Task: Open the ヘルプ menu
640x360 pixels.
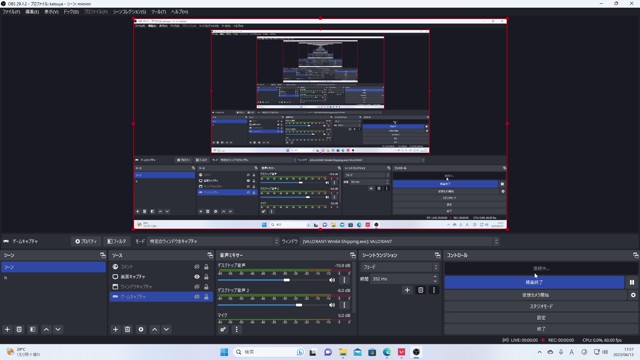Action: point(180,12)
